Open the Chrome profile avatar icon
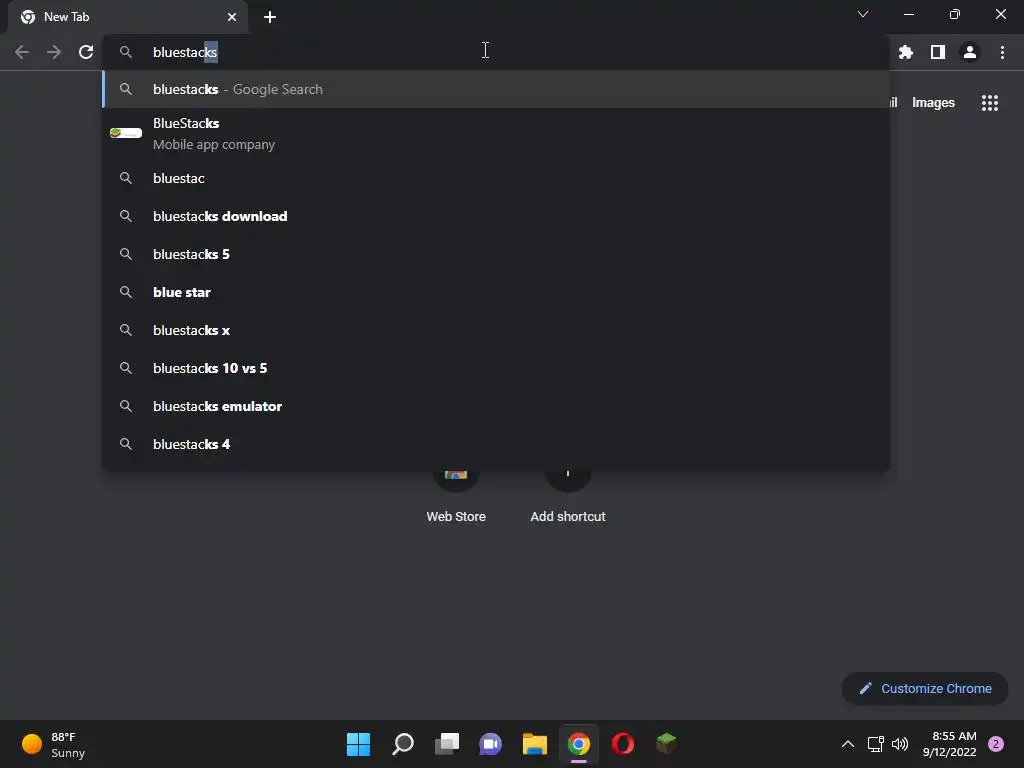 click(x=970, y=52)
